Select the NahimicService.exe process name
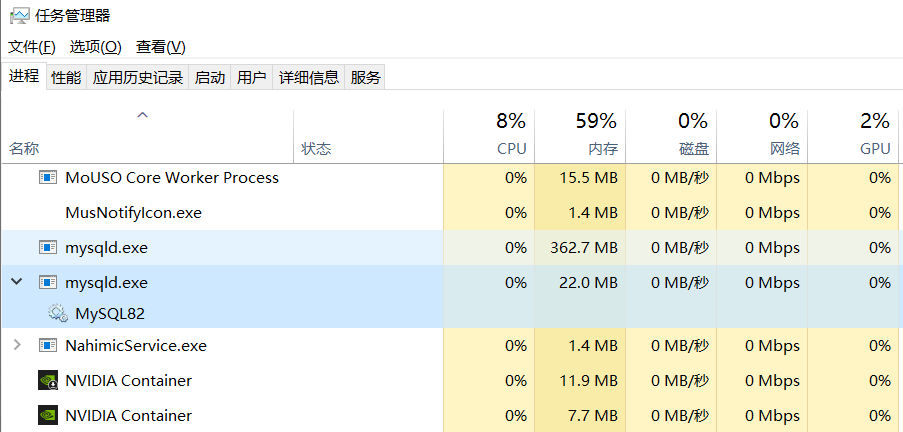The width and height of the screenshot is (903, 432). (x=136, y=346)
